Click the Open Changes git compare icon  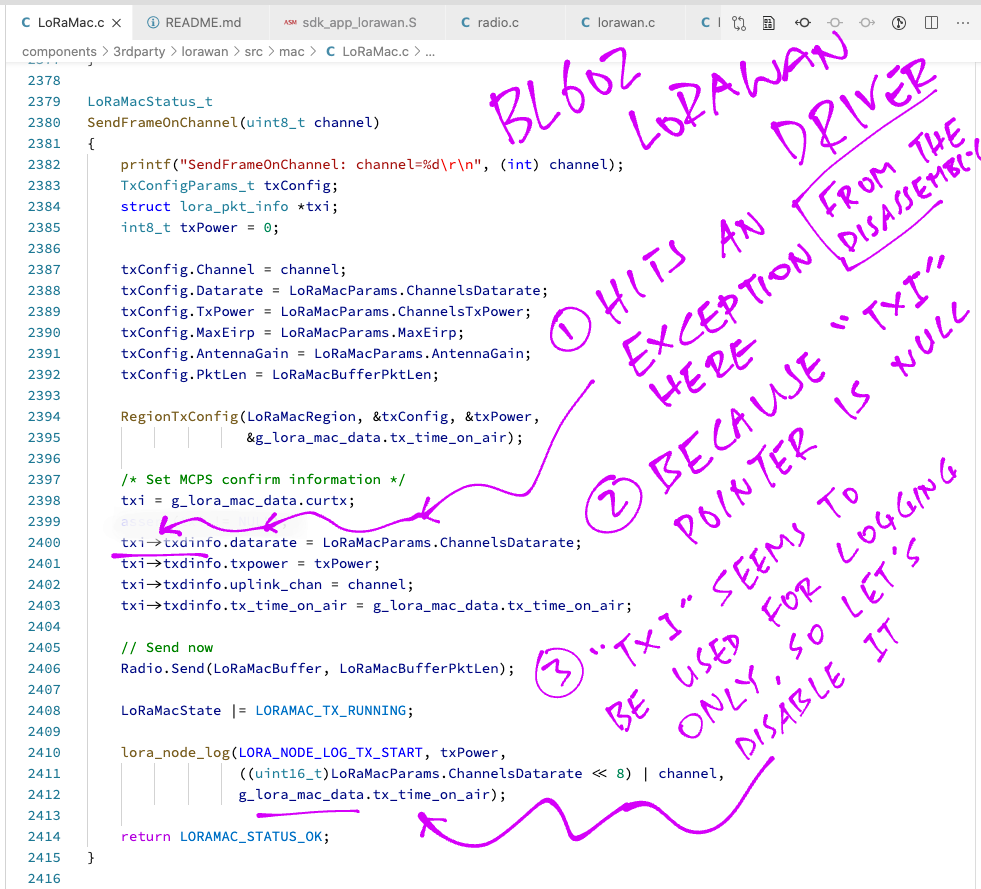(739, 22)
